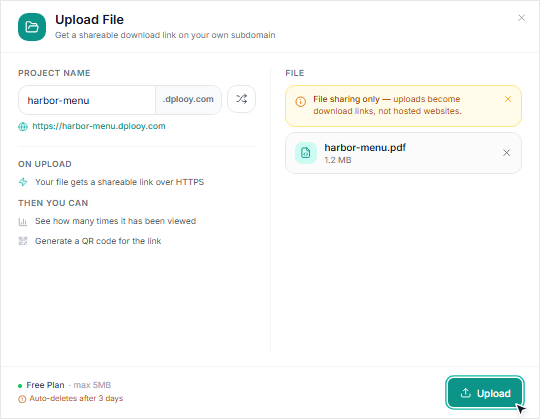Click 'Generate a QR code for the link'
Image resolution: width=540 pixels, height=420 pixels.
pos(98,241)
